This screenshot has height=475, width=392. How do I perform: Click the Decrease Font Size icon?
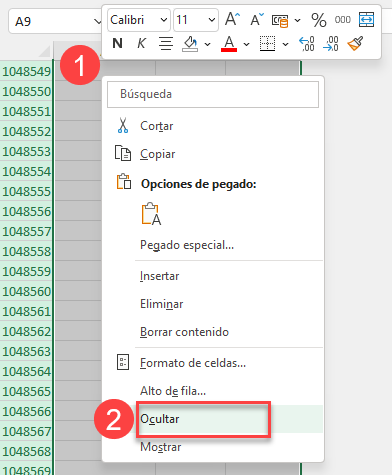click(x=257, y=19)
